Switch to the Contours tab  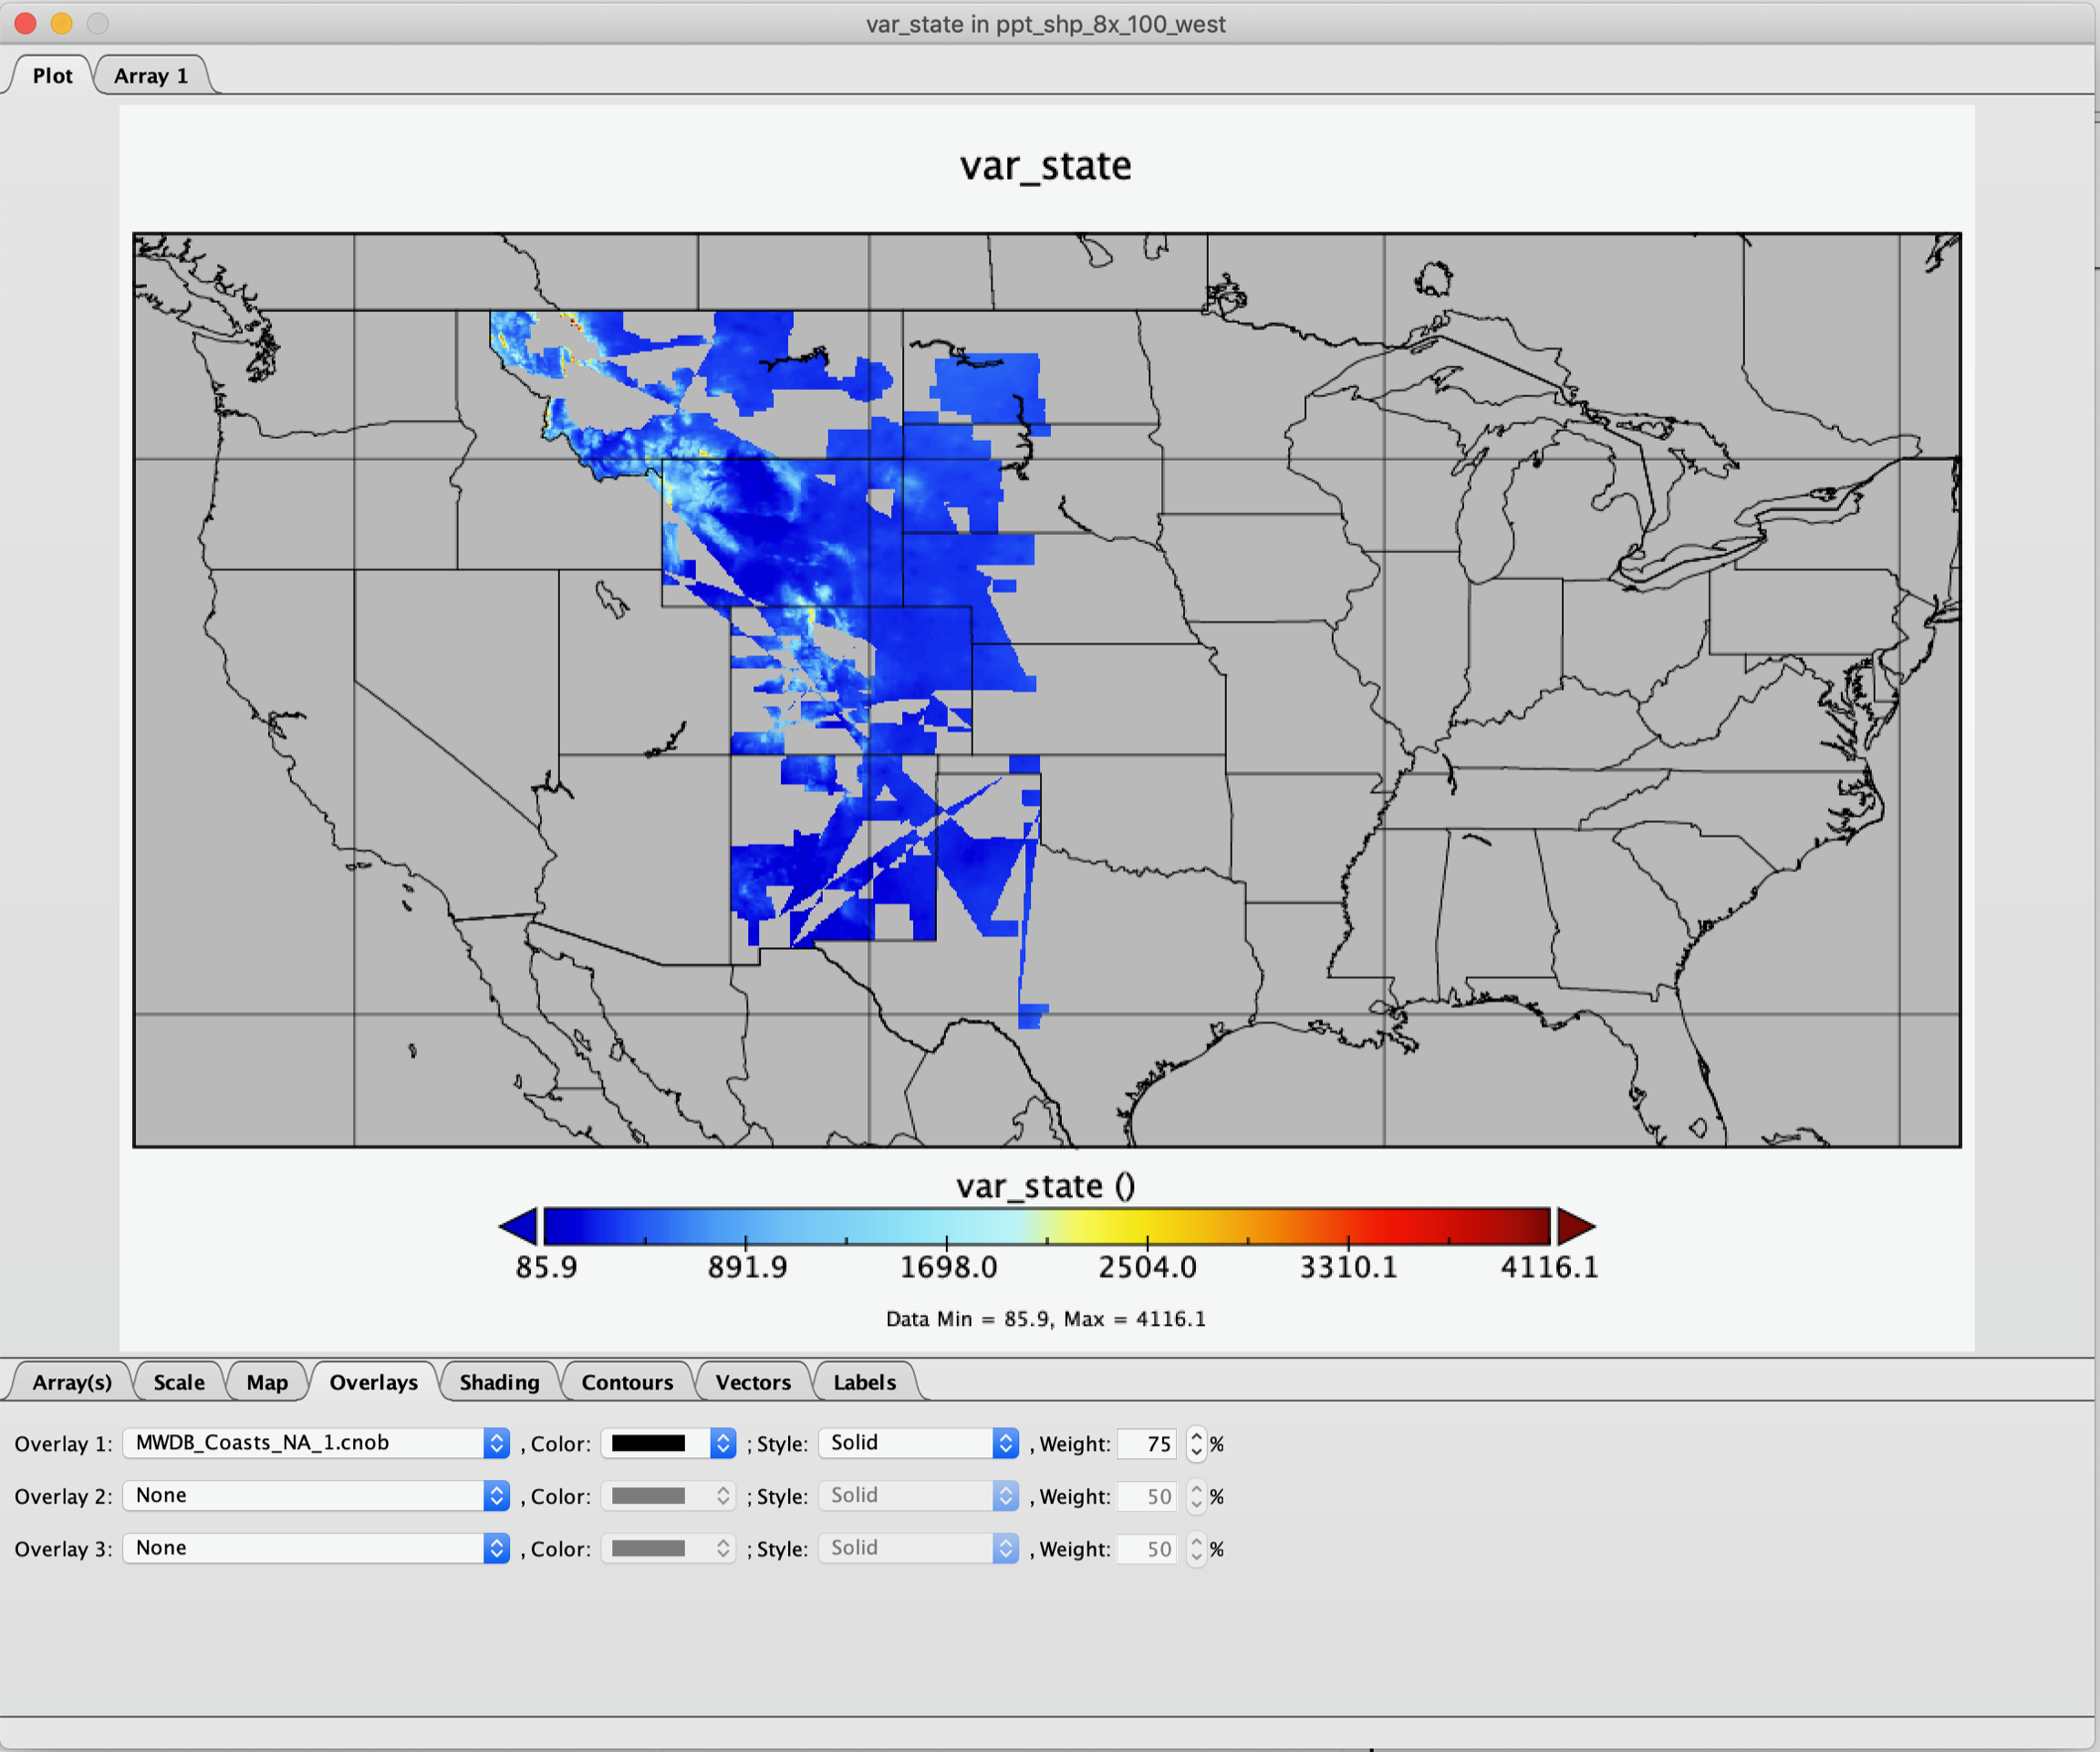(627, 1382)
